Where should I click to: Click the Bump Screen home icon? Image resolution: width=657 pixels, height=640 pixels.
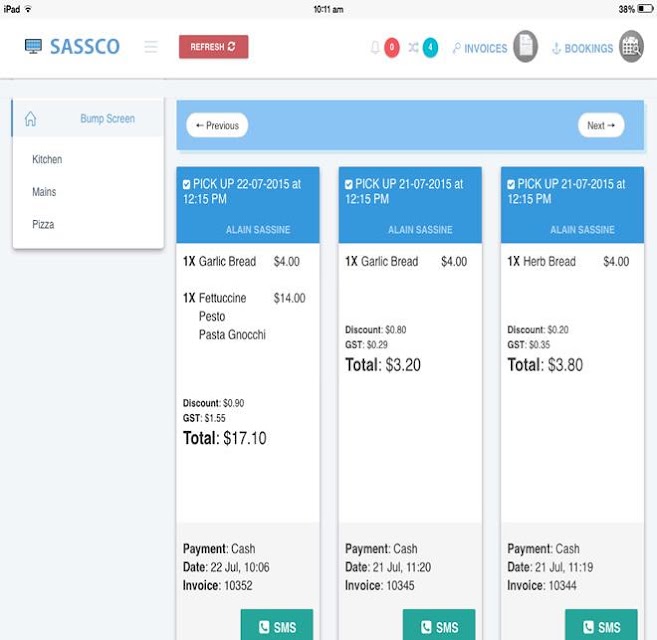(x=30, y=119)
